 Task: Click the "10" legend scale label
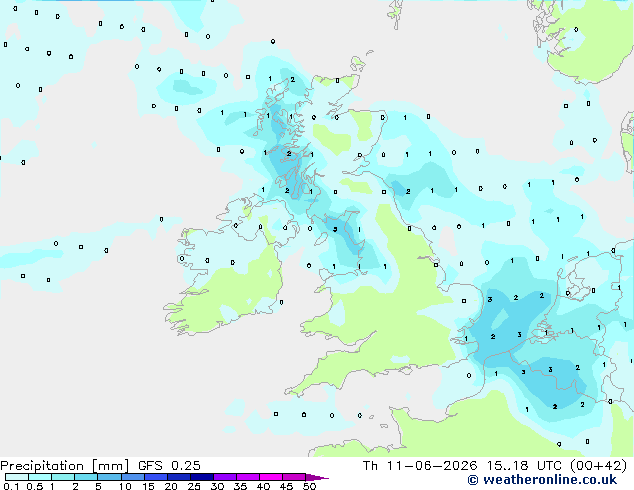(x=125, y=486)
